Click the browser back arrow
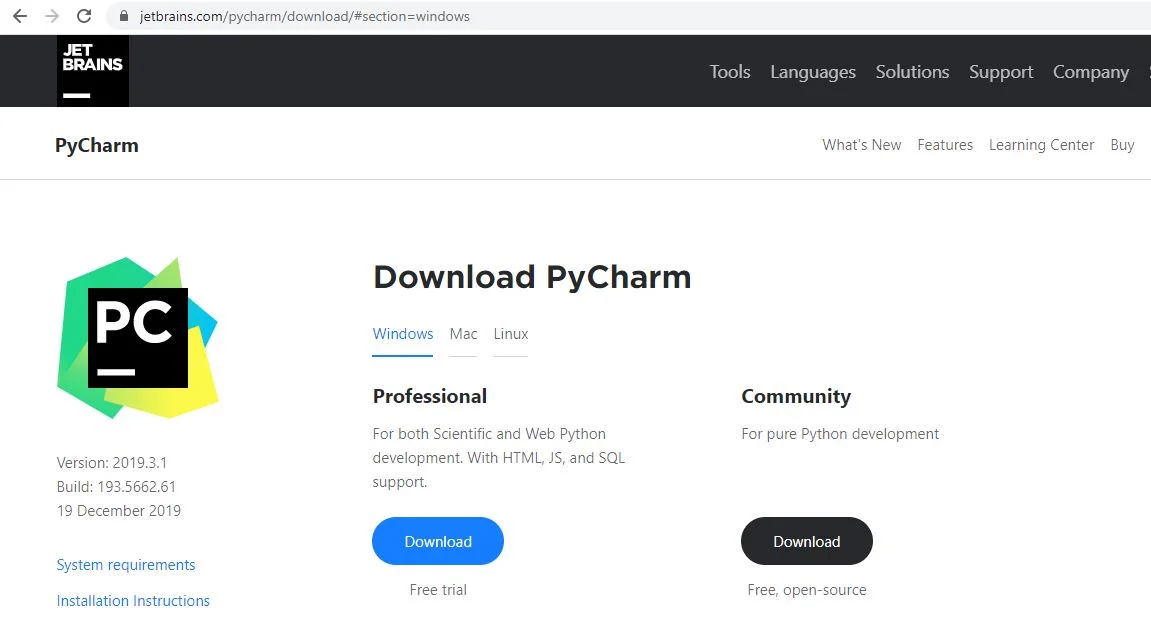Viewport: 1151px width, 623px height. pos(20,16)
